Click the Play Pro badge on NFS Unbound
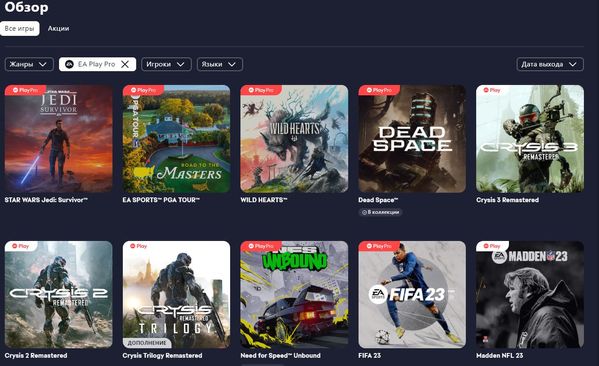 click(261, 246)
